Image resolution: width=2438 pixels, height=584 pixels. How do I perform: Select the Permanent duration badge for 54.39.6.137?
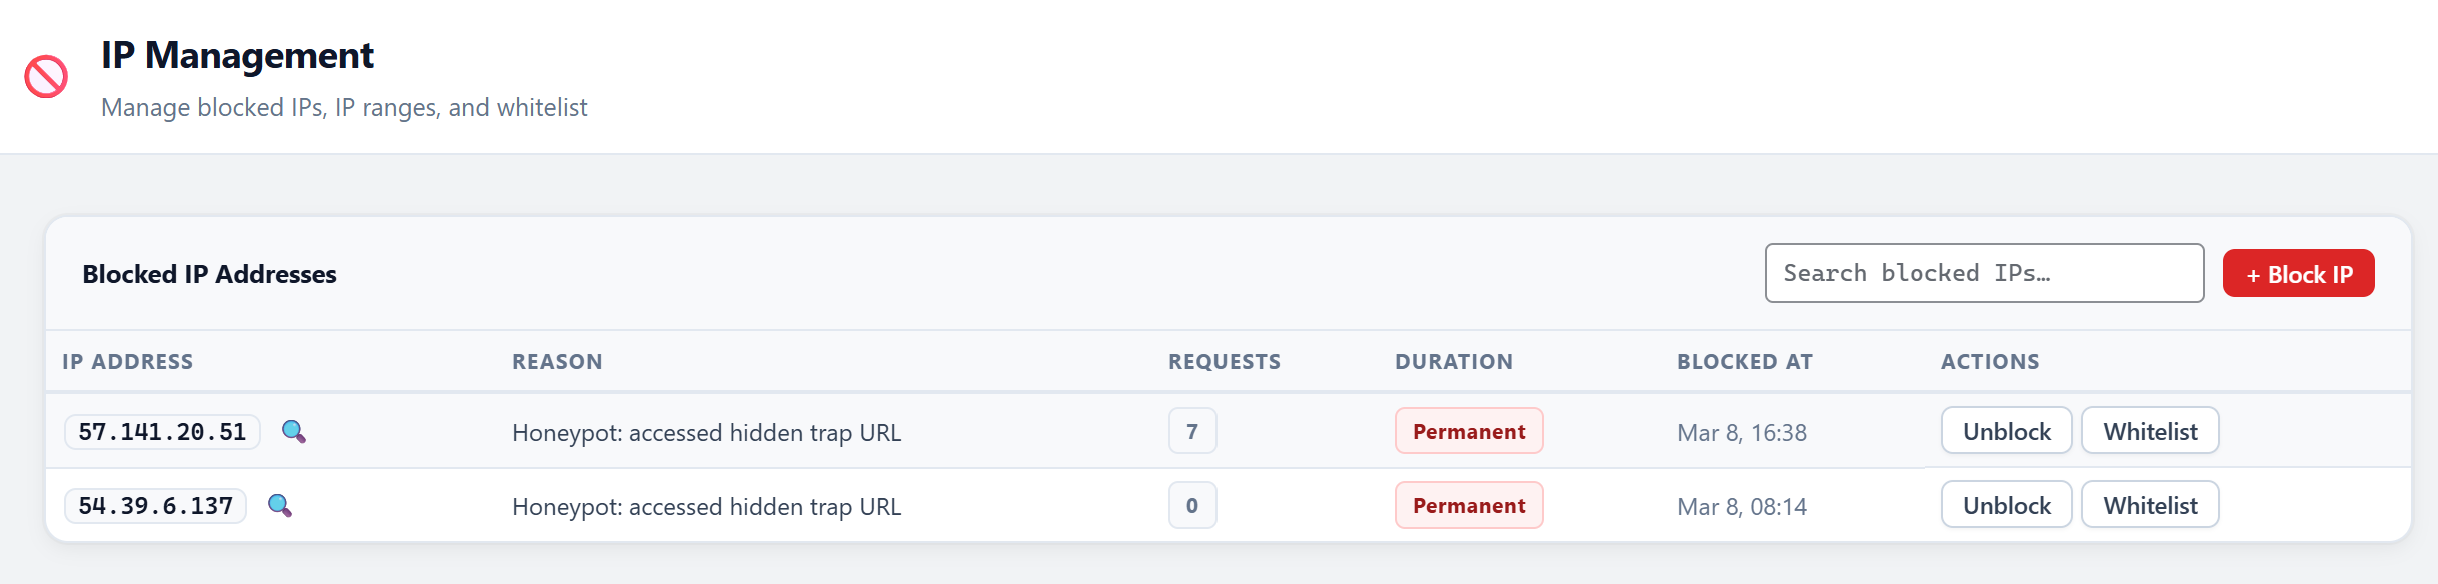1469,506
